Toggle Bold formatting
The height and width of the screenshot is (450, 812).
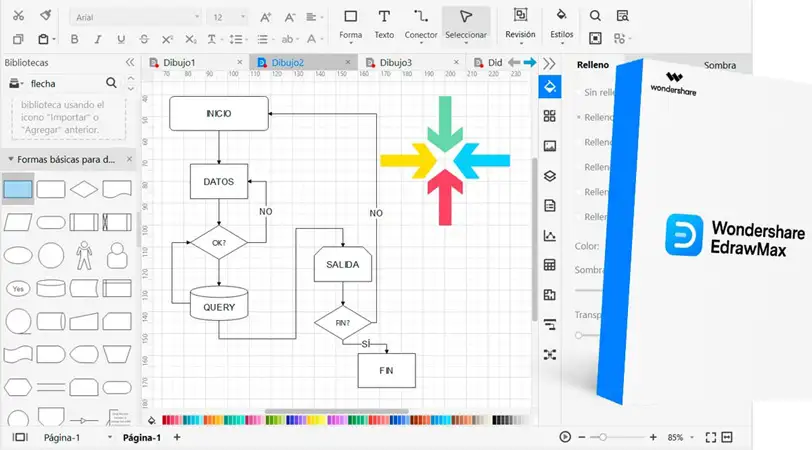(x=75, y=39)
